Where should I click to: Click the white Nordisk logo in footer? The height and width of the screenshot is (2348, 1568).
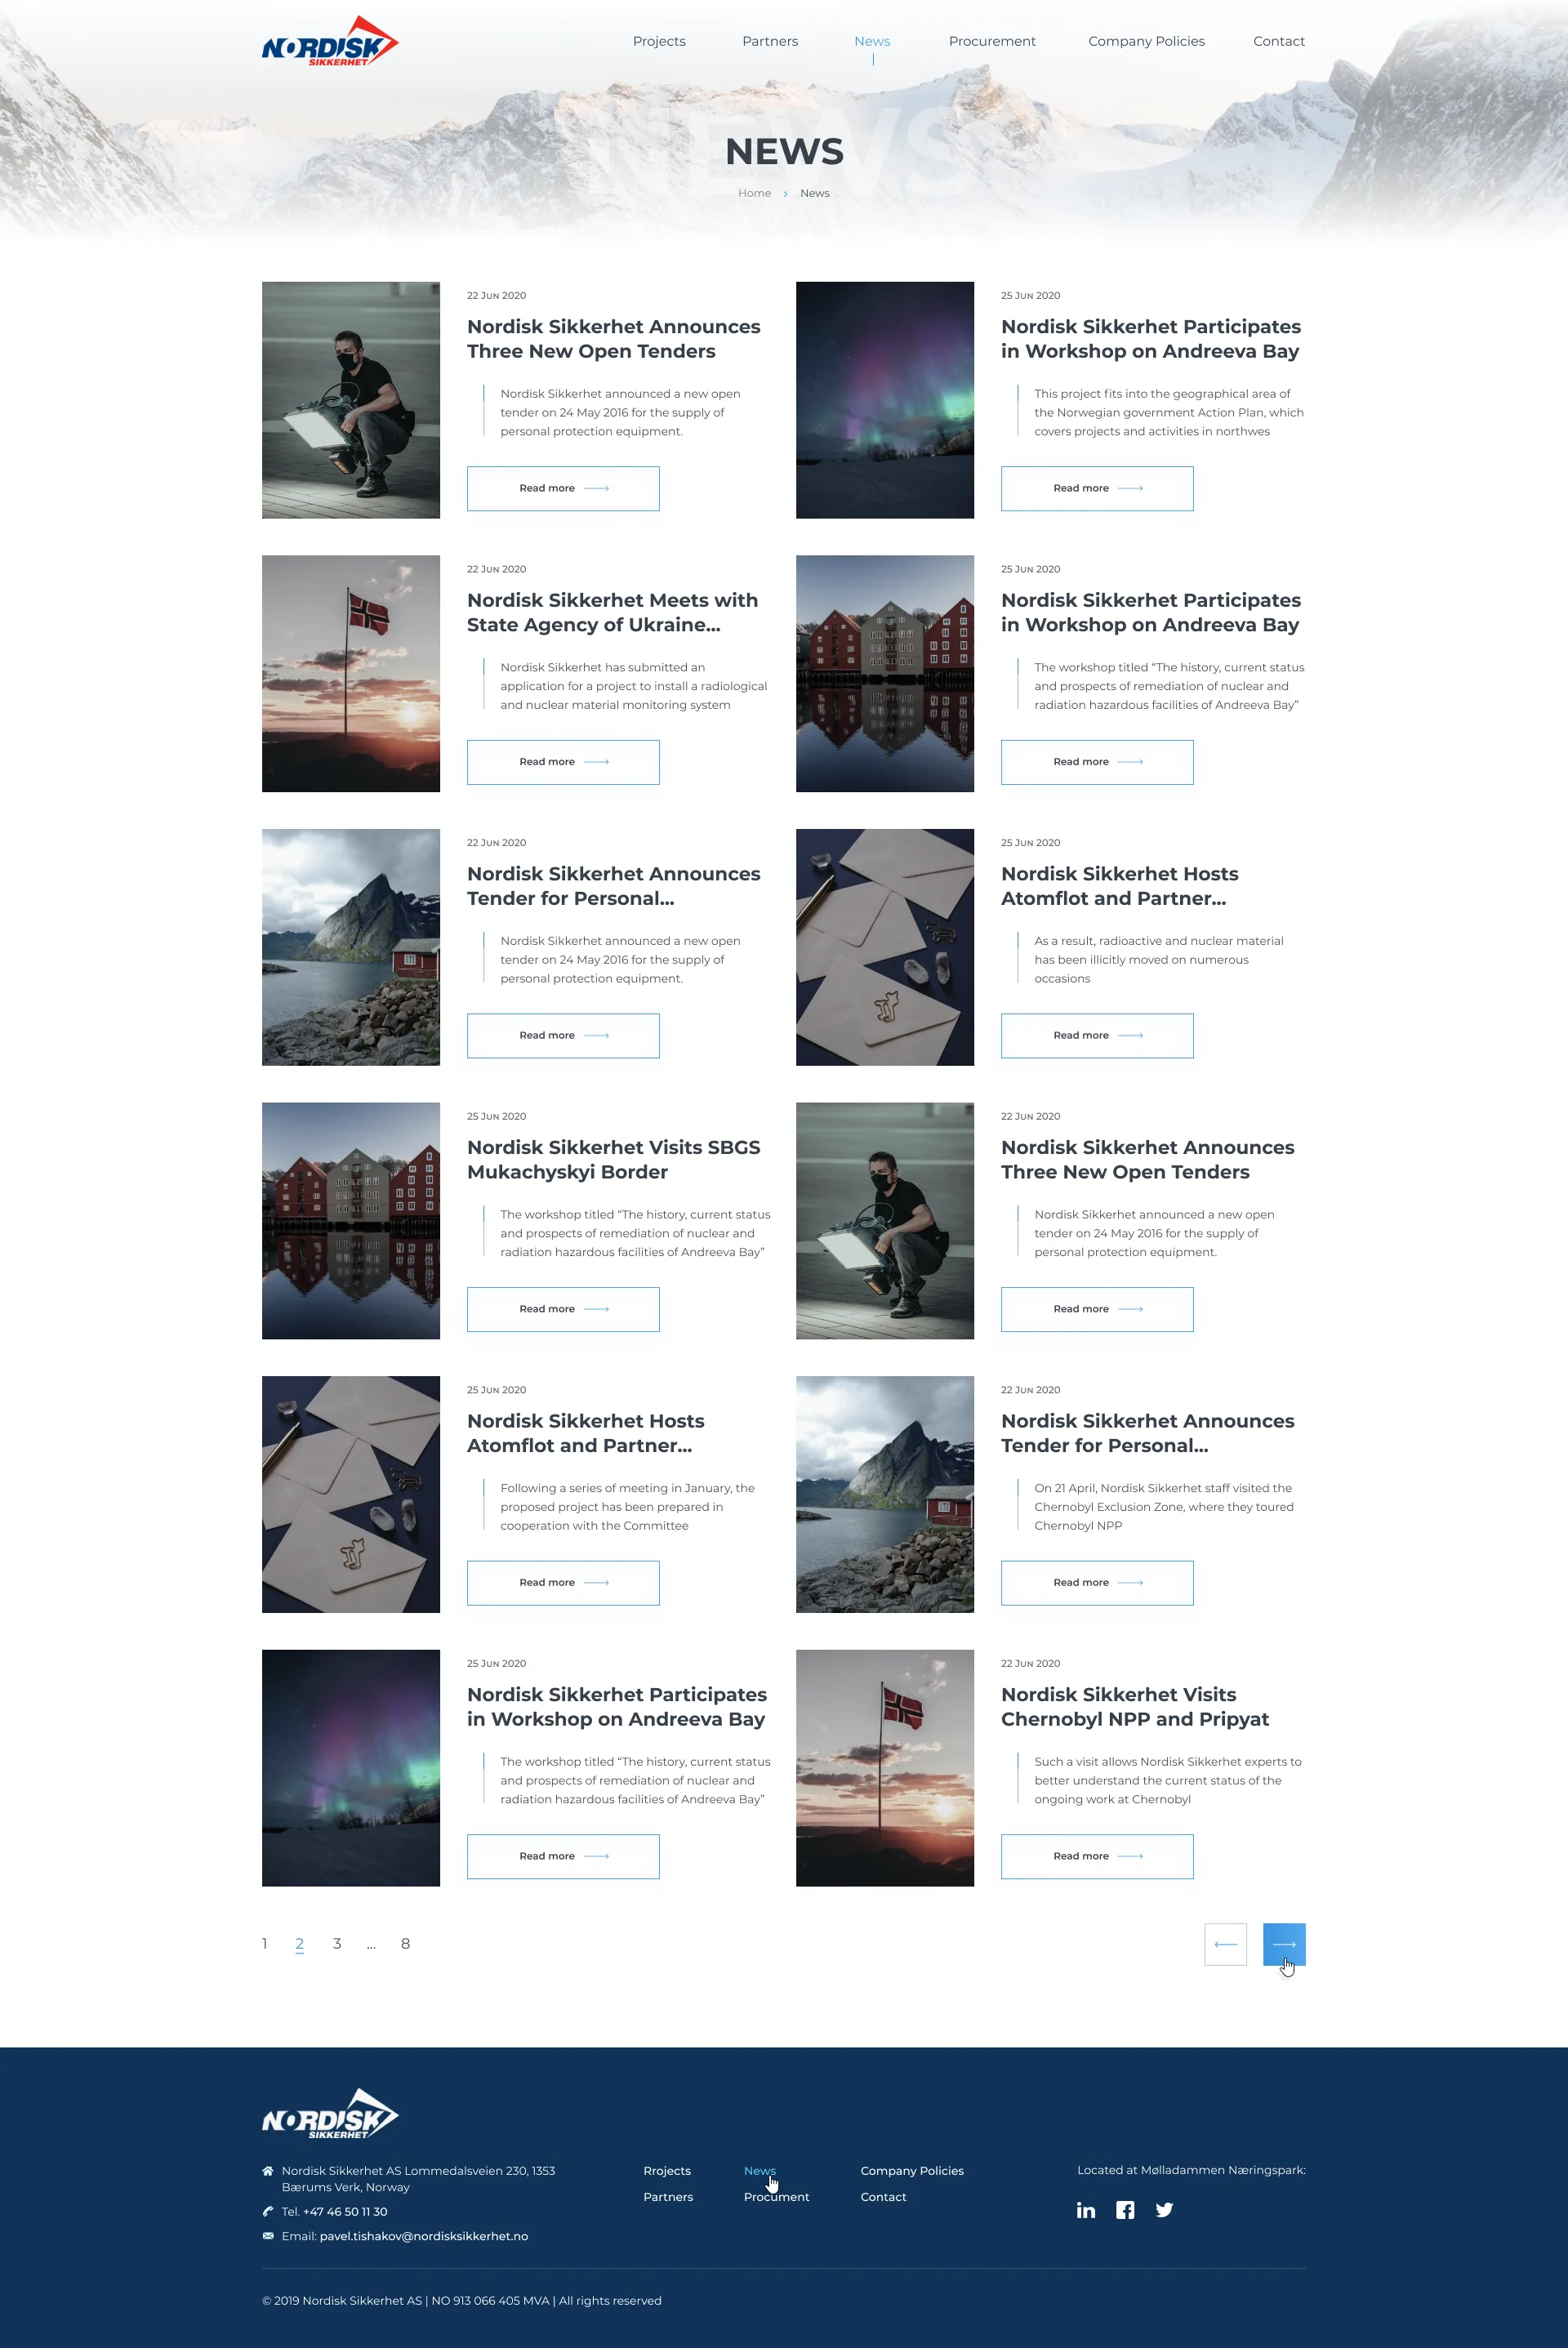(330, 2114)
